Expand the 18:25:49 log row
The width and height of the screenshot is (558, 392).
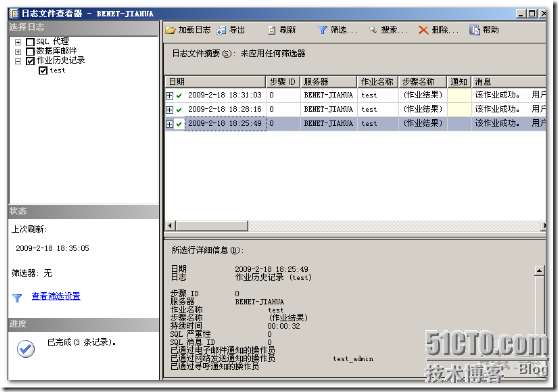pos(170,124)
